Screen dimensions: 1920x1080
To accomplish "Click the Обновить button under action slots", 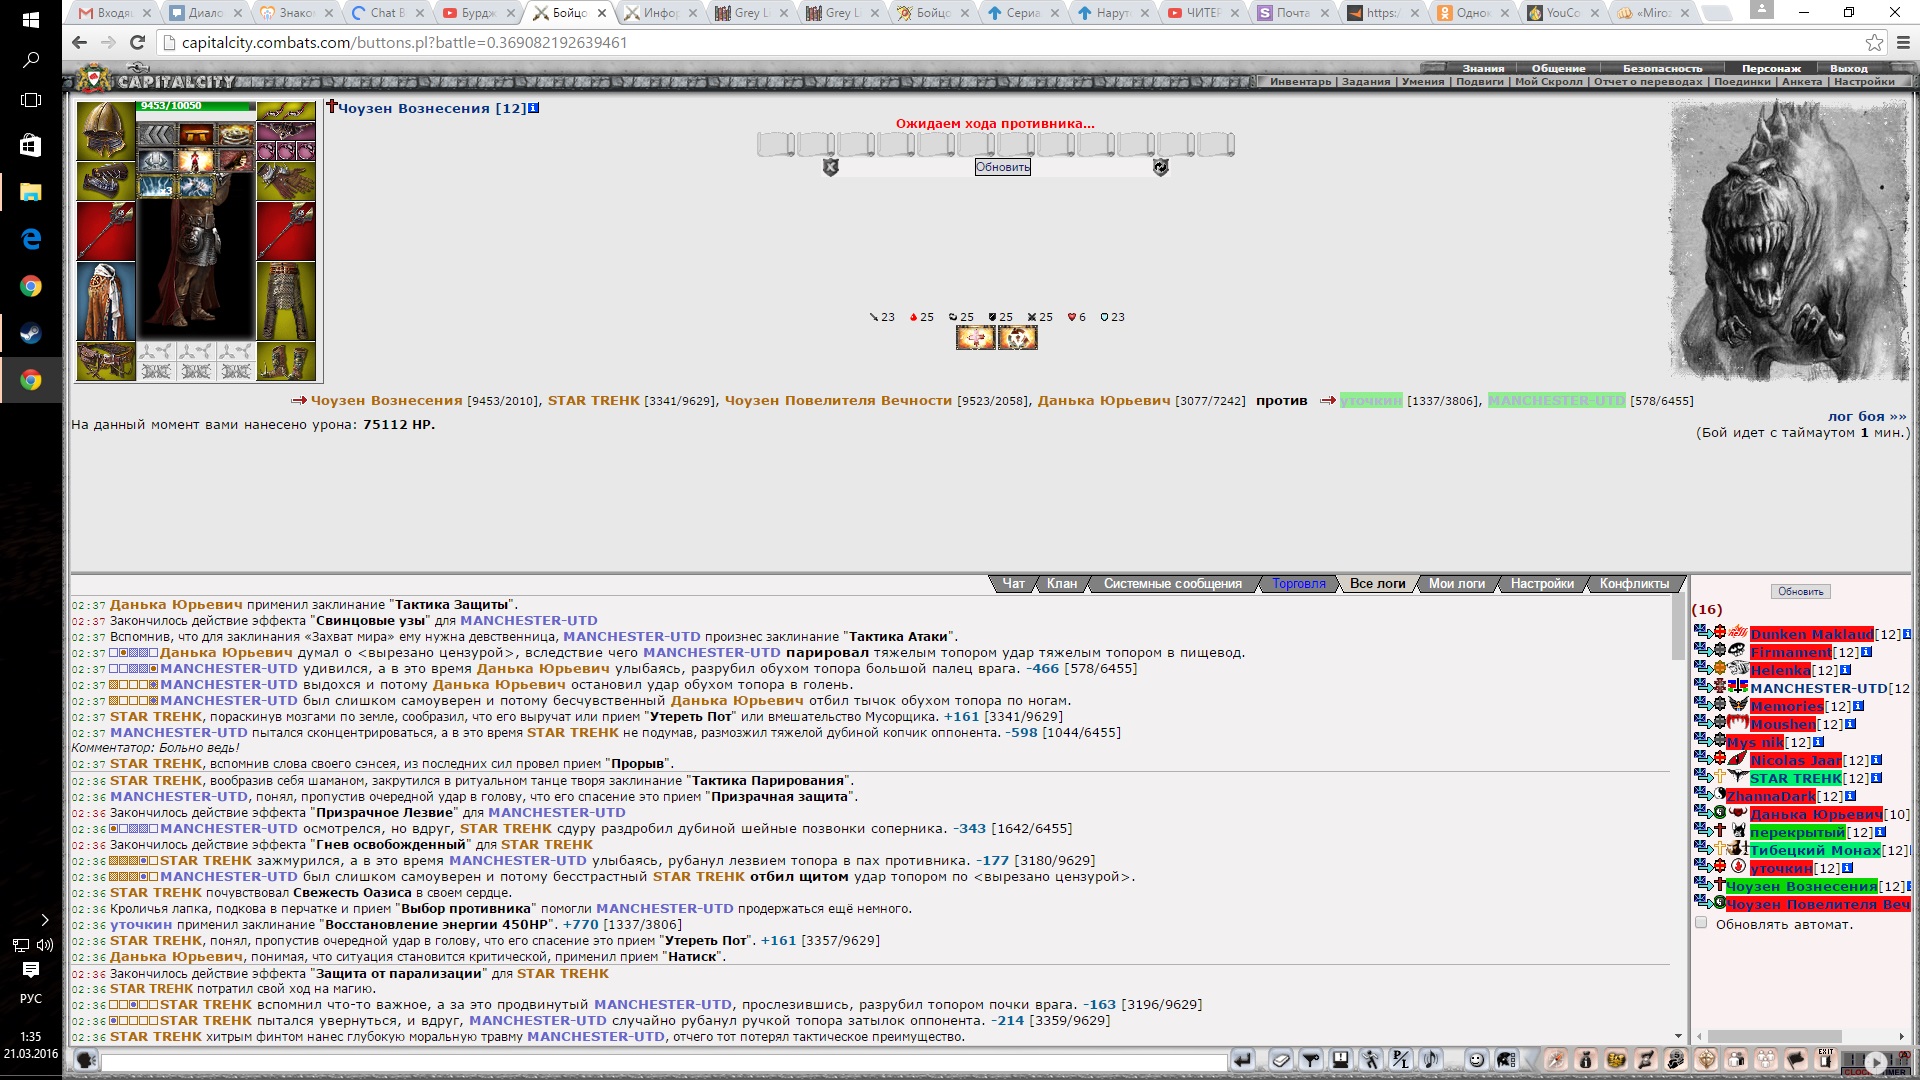I will coord(1002,167).
